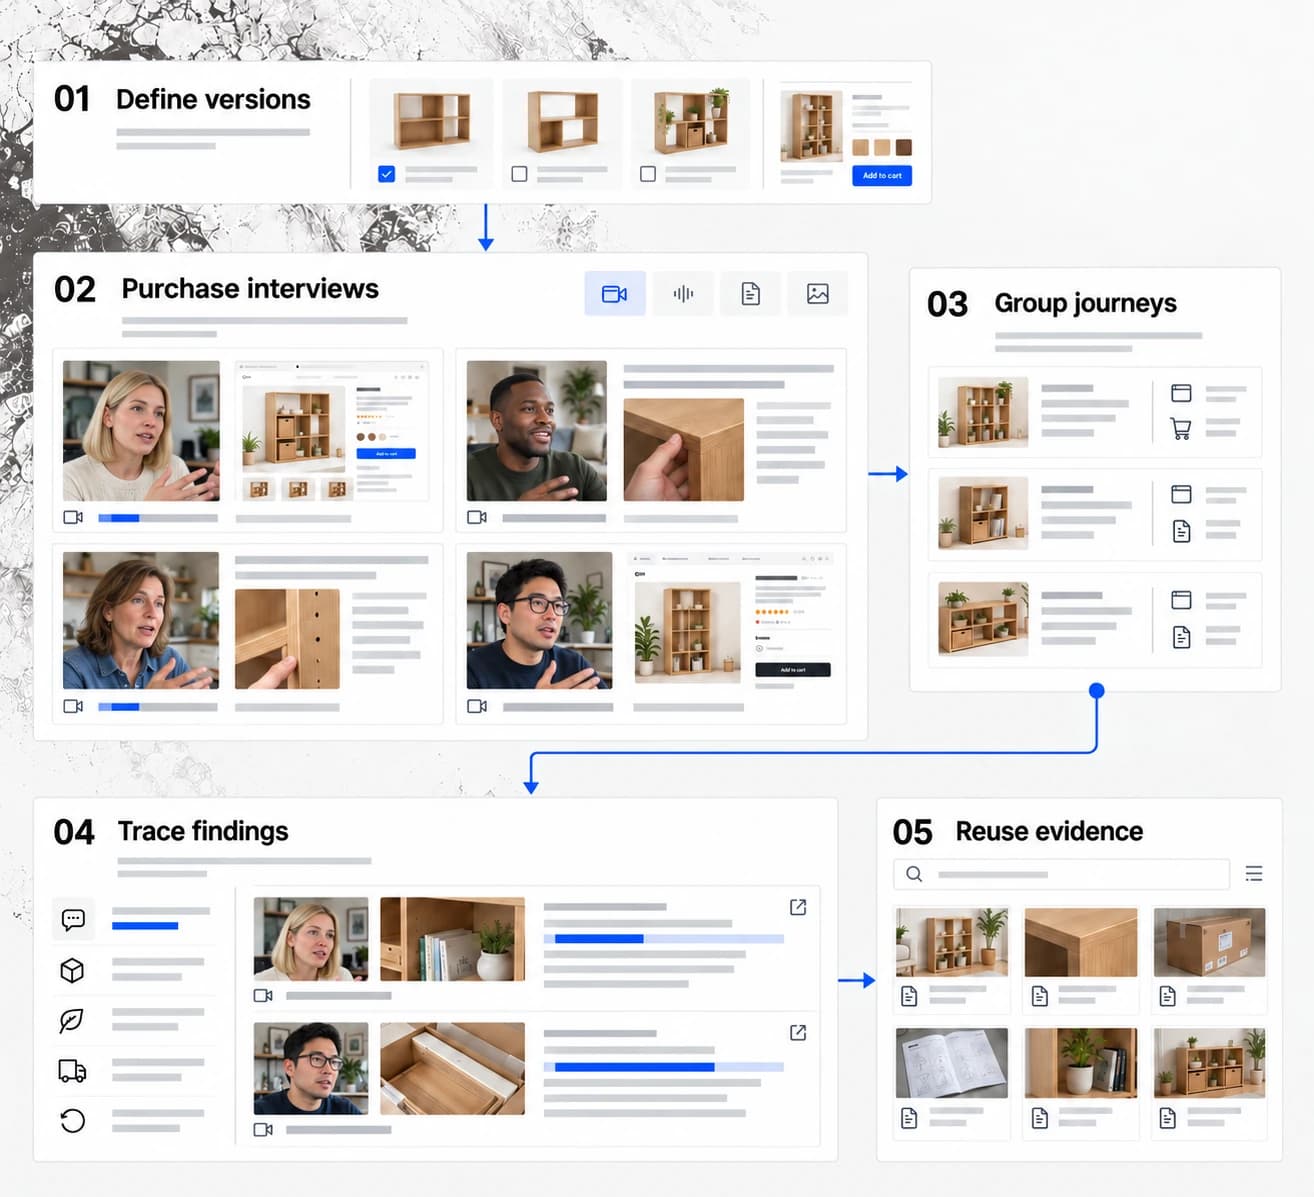Select the returns circular arrow category

(72, 1121)
